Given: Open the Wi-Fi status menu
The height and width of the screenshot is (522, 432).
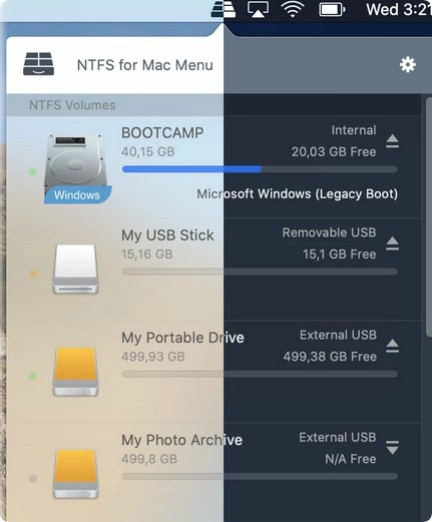Looking at the screenshot, I should click(x=292, y=9).
